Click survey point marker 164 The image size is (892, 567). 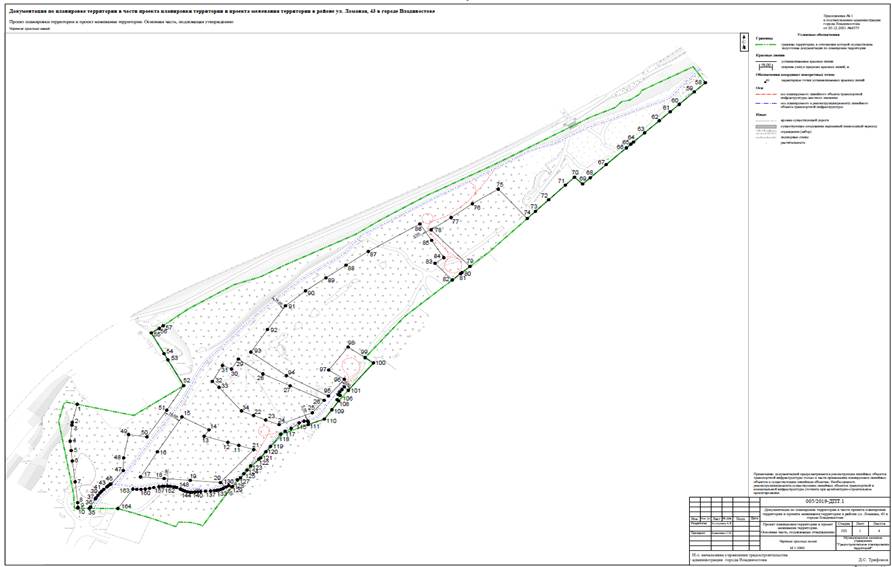pyautogui.click(x=118, y=508)
